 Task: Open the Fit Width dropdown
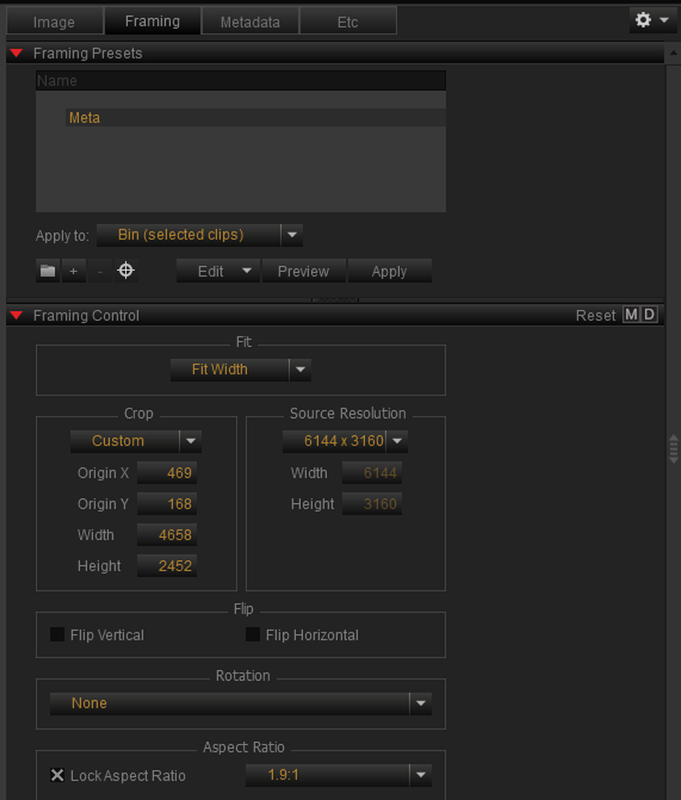[241, 369]
